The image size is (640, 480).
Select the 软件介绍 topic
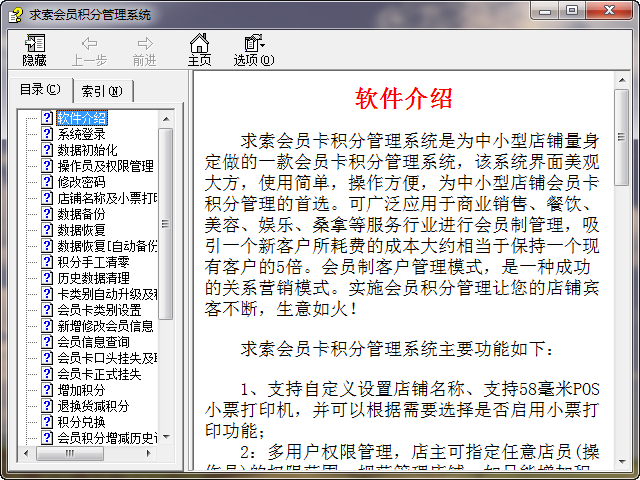(x=82, y=118)
